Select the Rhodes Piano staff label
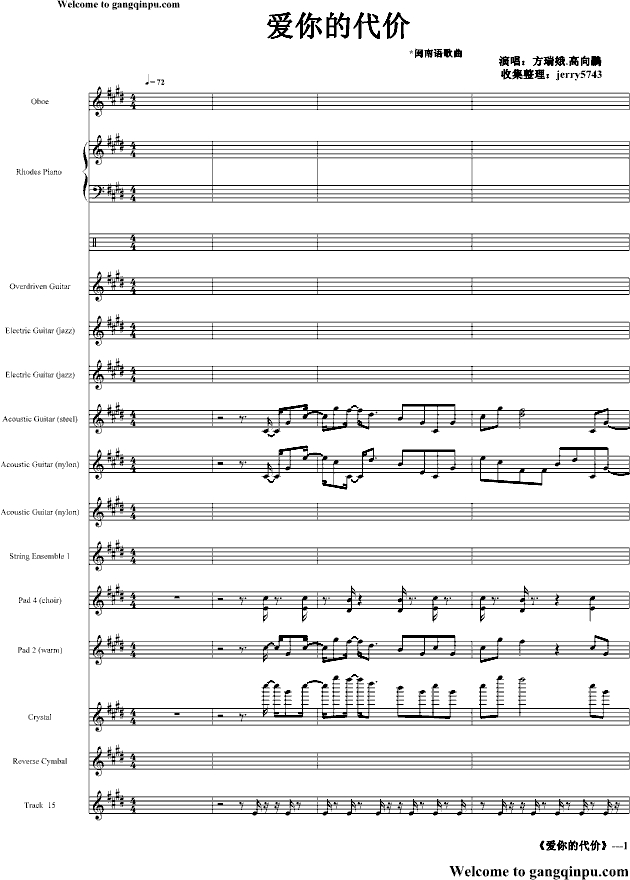Image resolution: width=630 pixels, height=880 pixels. click(39, 172)
